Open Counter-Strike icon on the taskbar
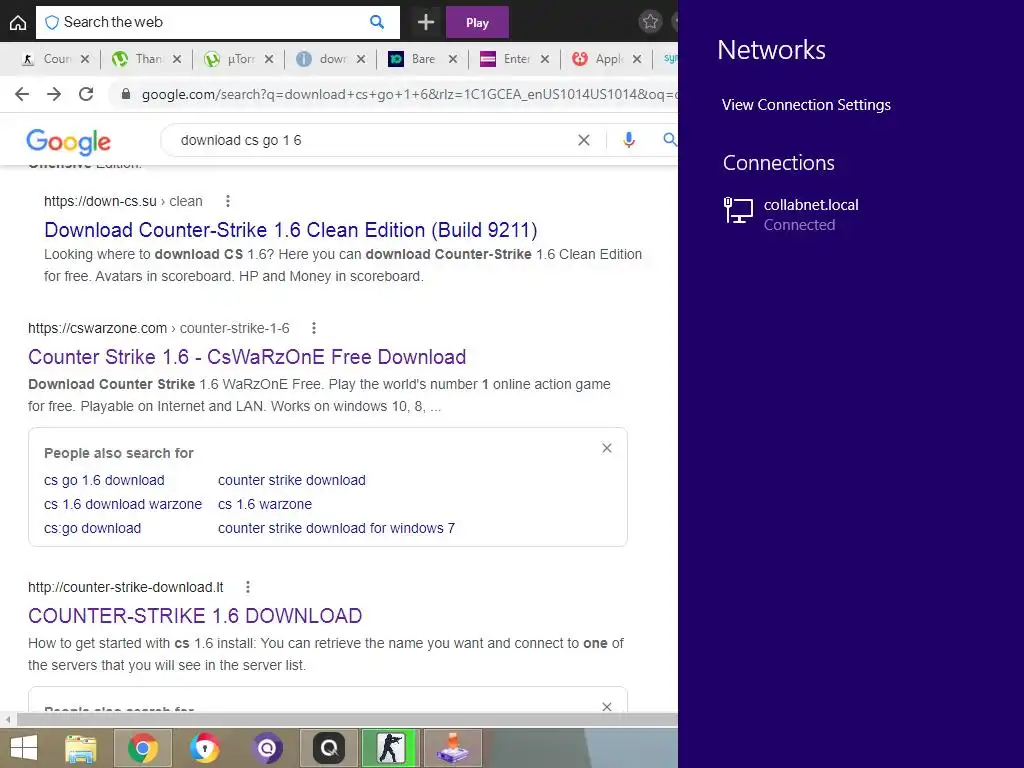Image resolution: width=1024 pixels, height=768 pixels. [390, 748]
